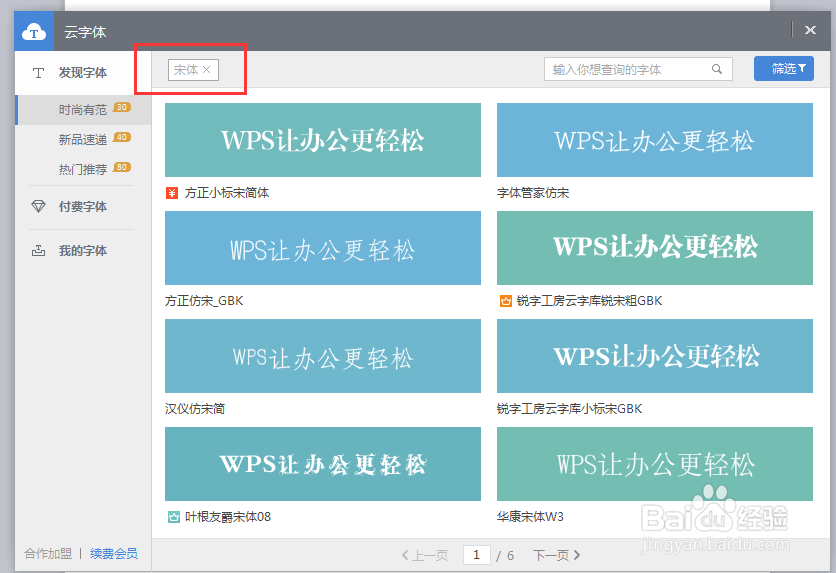836x573 pixels.
Task: Click the T icon for 发现字体
Action: pyautogui.click(x=38, y=72)
